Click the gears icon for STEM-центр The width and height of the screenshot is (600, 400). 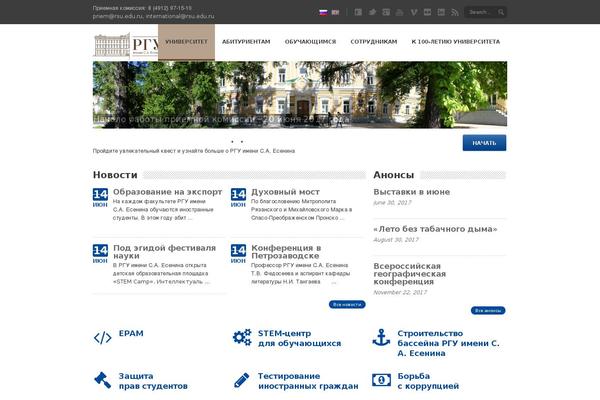click(242, 337)
